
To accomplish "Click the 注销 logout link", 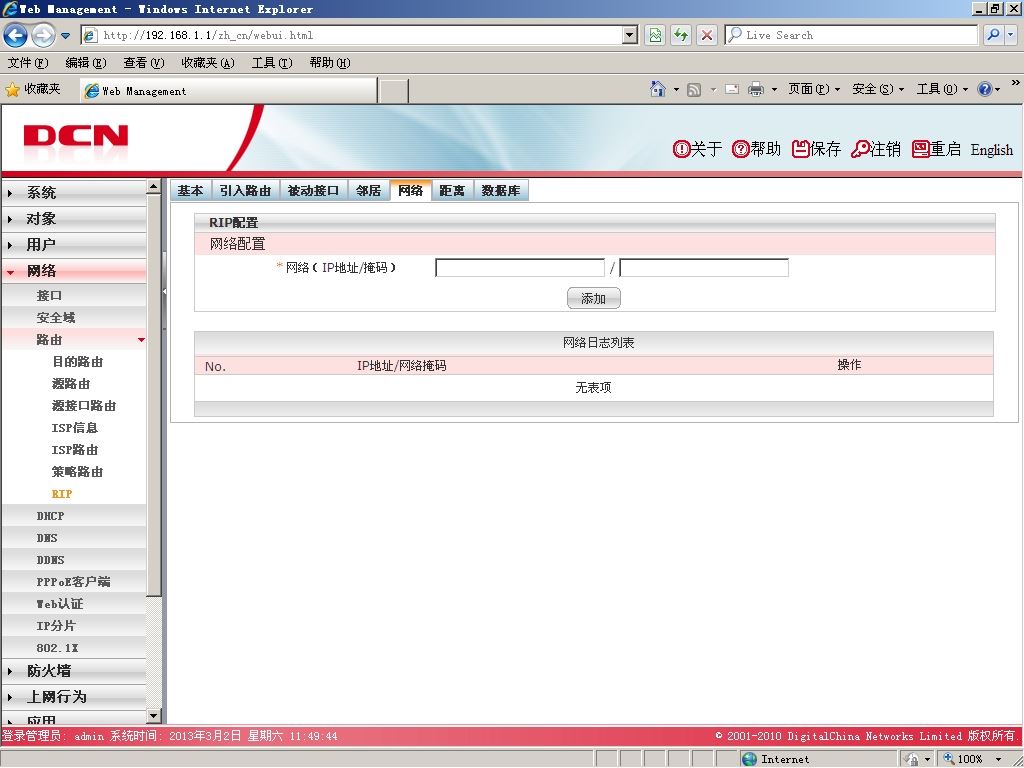I will pyautogui.click(x=876, y=149).
